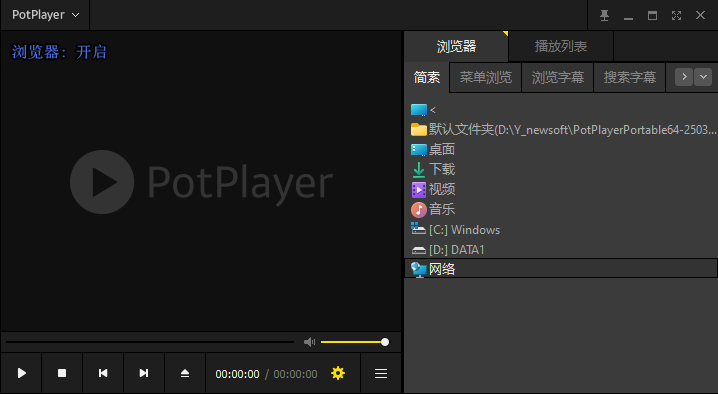Switch to the 播放列表 tab
The width and height of the screenshot is (718, 394).
tap(561, 46)
